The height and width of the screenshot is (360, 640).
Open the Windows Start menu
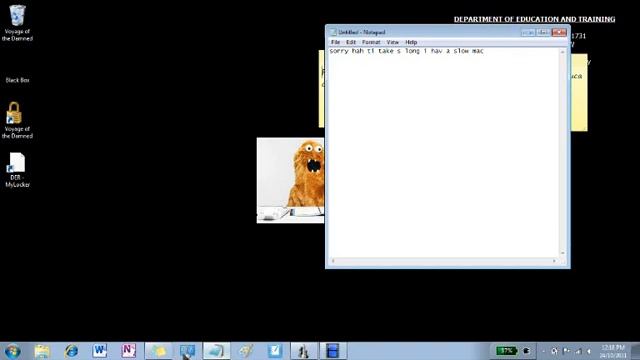(12, 351)
